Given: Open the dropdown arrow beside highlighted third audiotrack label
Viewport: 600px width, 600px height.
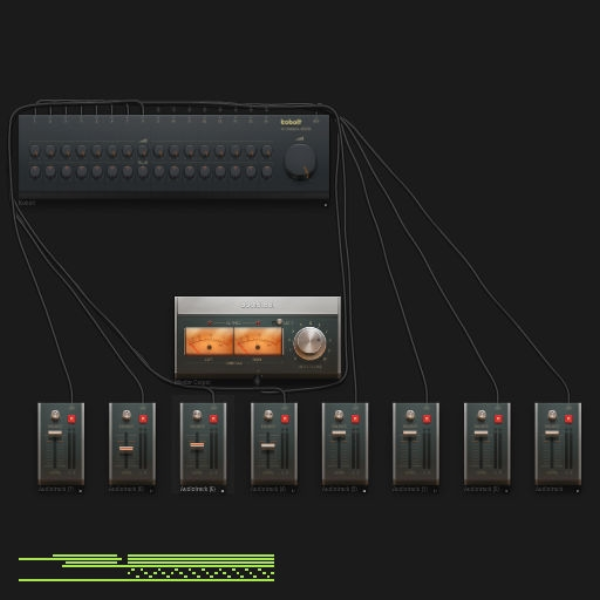Looking at the screenshot, I should coord(222,491).
